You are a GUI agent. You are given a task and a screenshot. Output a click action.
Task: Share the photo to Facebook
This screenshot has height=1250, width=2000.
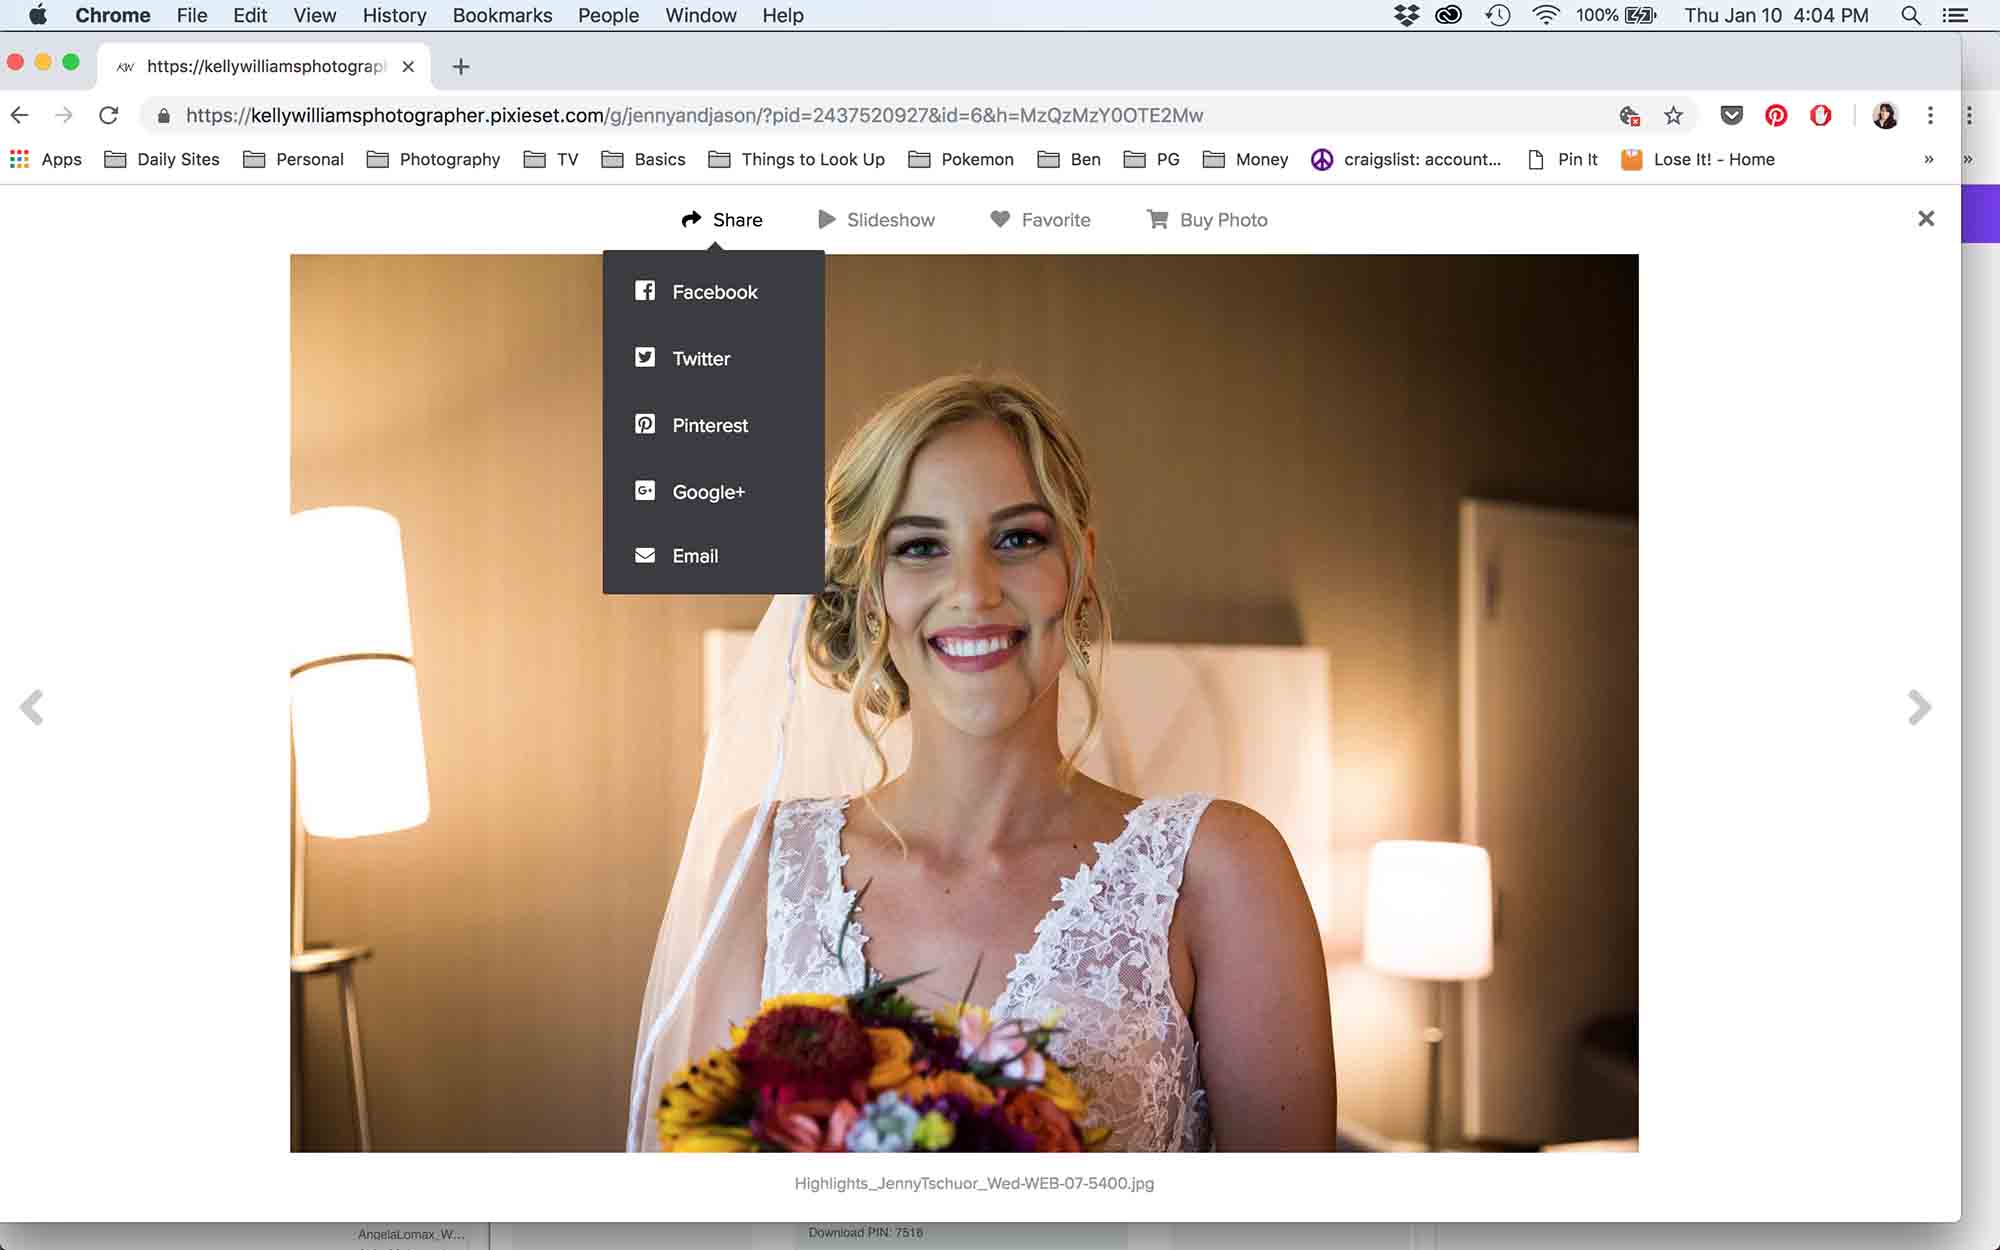(x=713, y=291)
